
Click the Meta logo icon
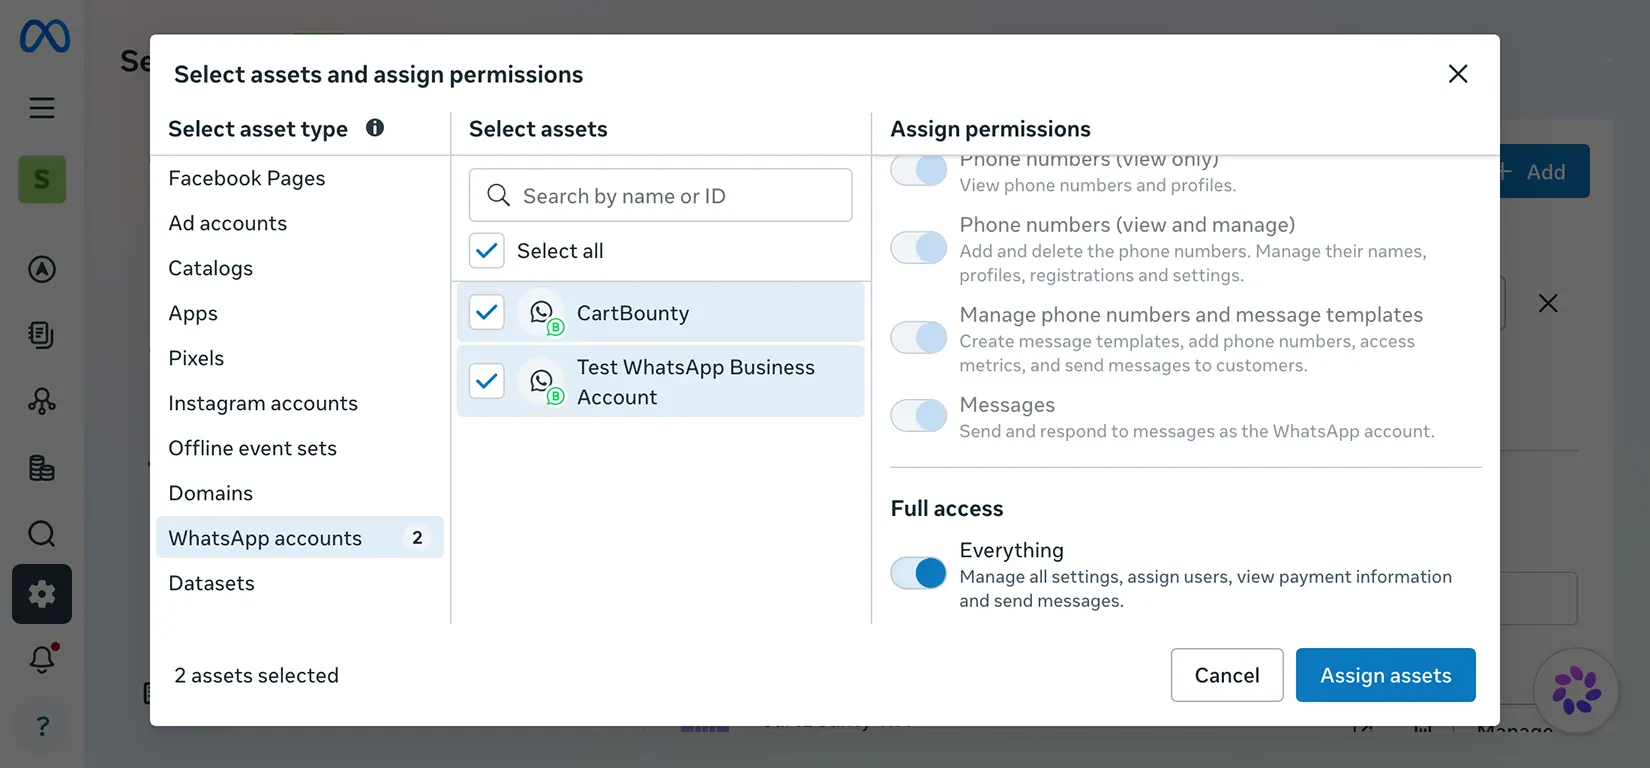[45, 37]
